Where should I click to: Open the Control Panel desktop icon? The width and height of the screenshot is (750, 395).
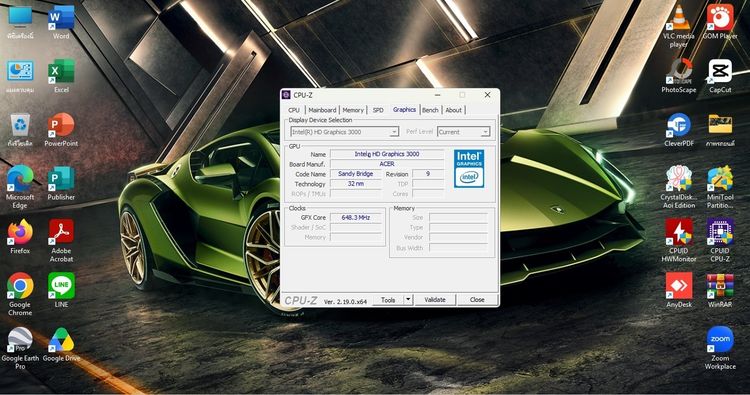click(20, 76)
